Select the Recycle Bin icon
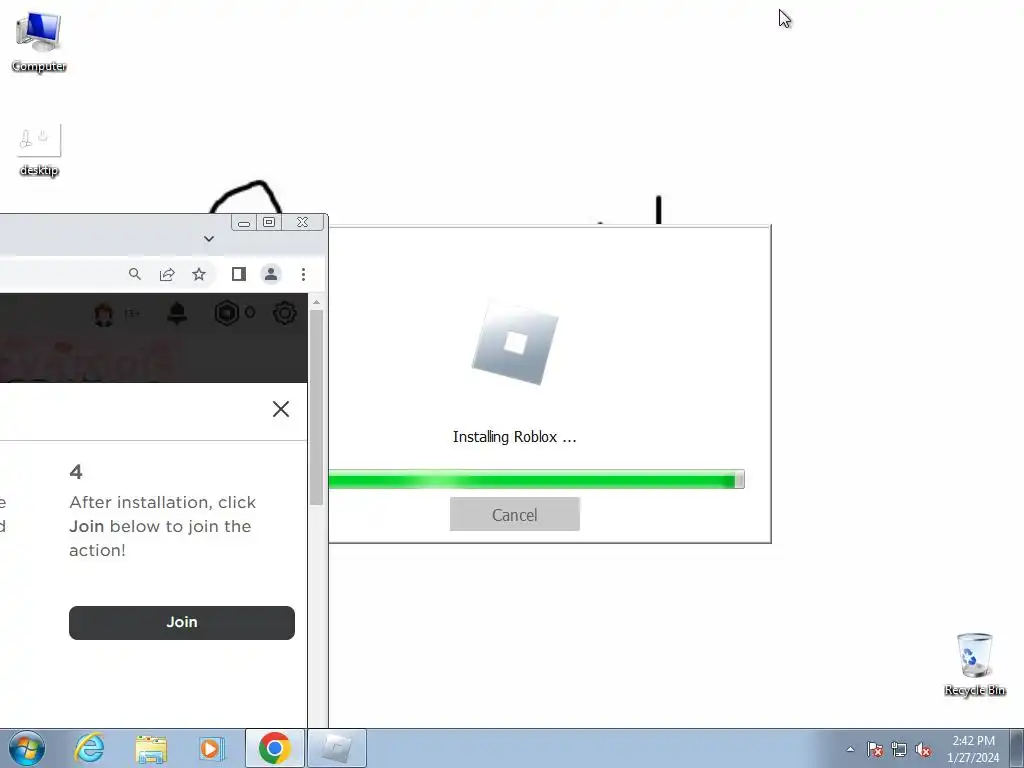1024x768 pixels. coord(974,664)
